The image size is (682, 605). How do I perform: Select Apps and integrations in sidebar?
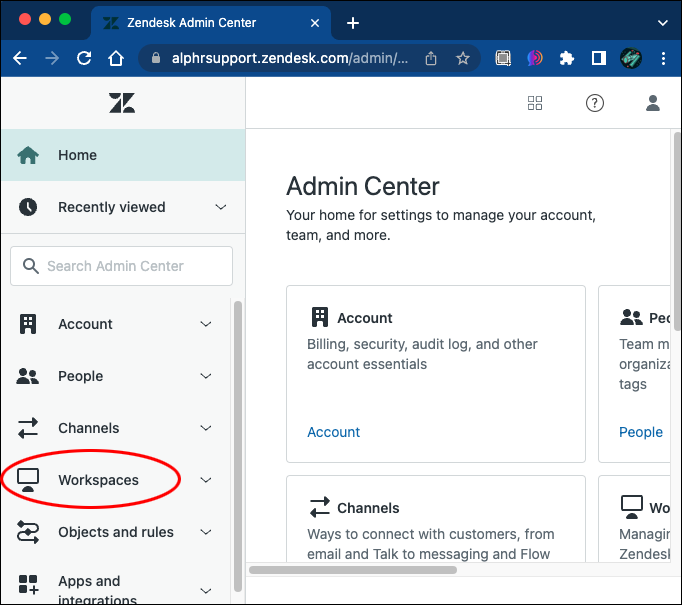(97, 590)
